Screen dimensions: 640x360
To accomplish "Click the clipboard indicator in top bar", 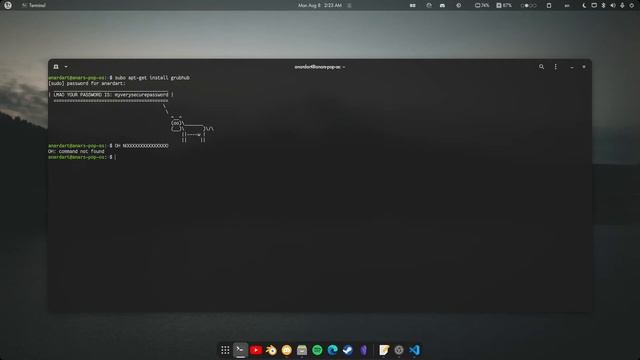I will click(x=549, y=5).
